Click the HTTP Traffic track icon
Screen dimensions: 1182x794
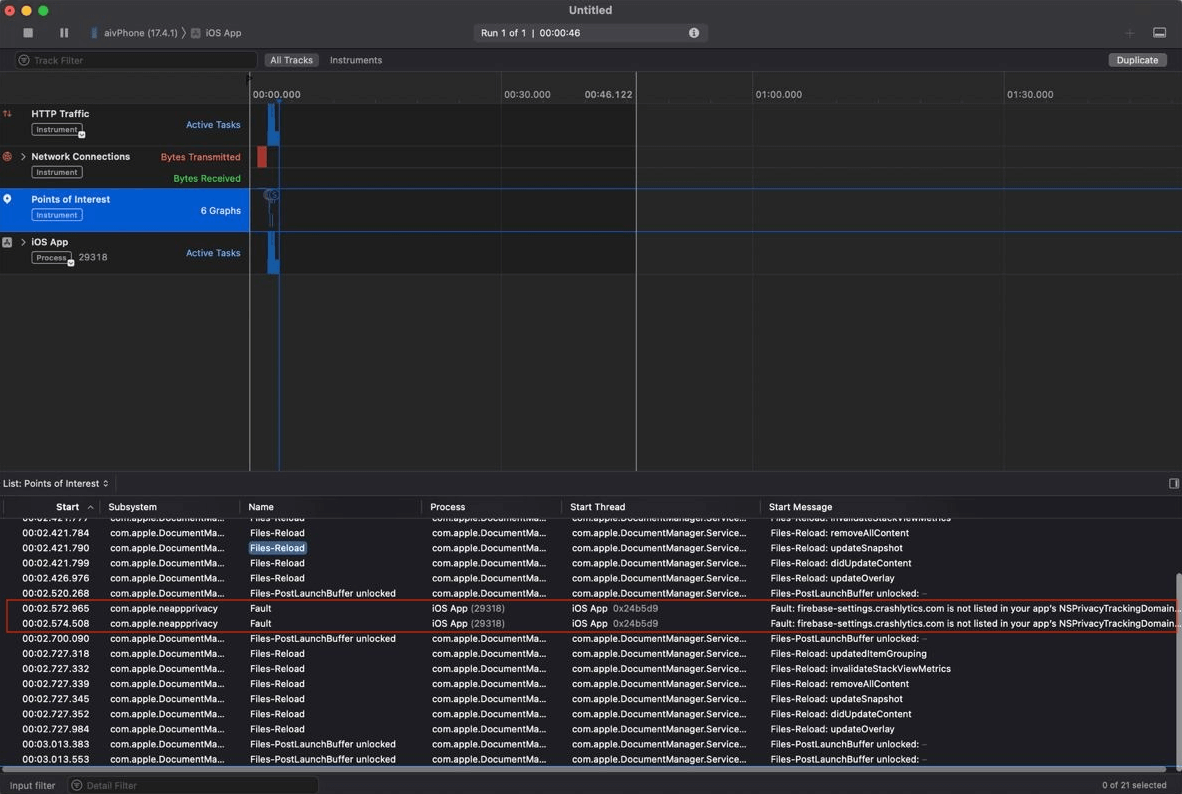click(x=8, y=114)
